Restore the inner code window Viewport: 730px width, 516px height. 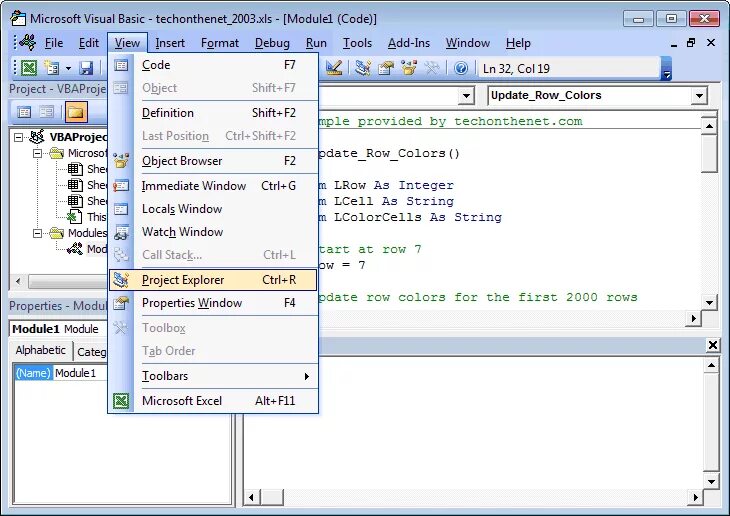pyautogui.click(x=691, y=43)
